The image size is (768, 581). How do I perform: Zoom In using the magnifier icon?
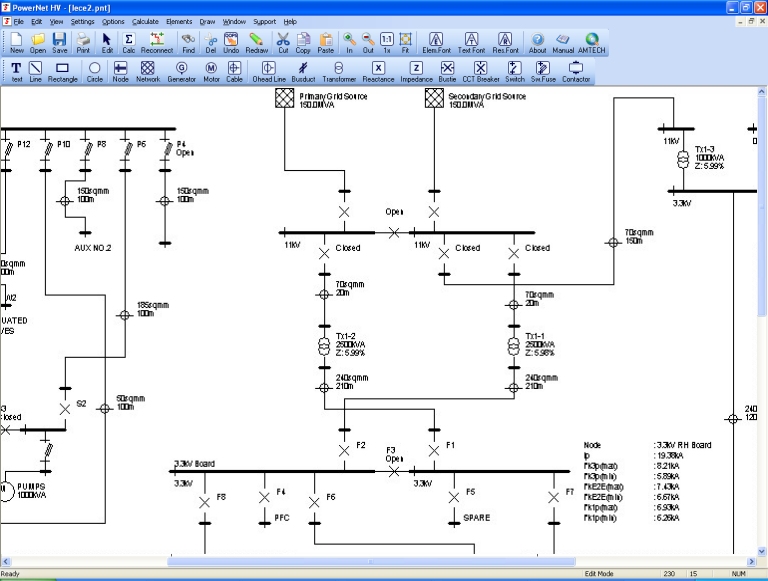349,43
